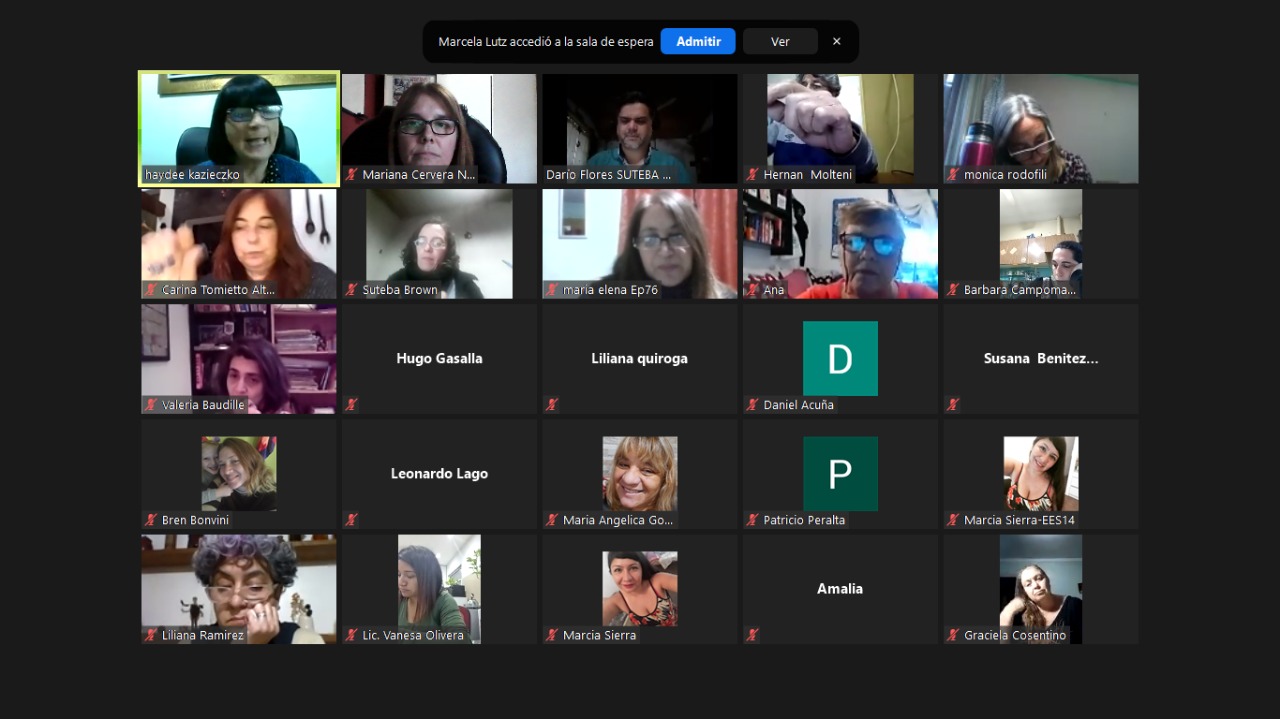
Task: Select haydee kazieczko's highlighted video tile
Action: [239, 128]
